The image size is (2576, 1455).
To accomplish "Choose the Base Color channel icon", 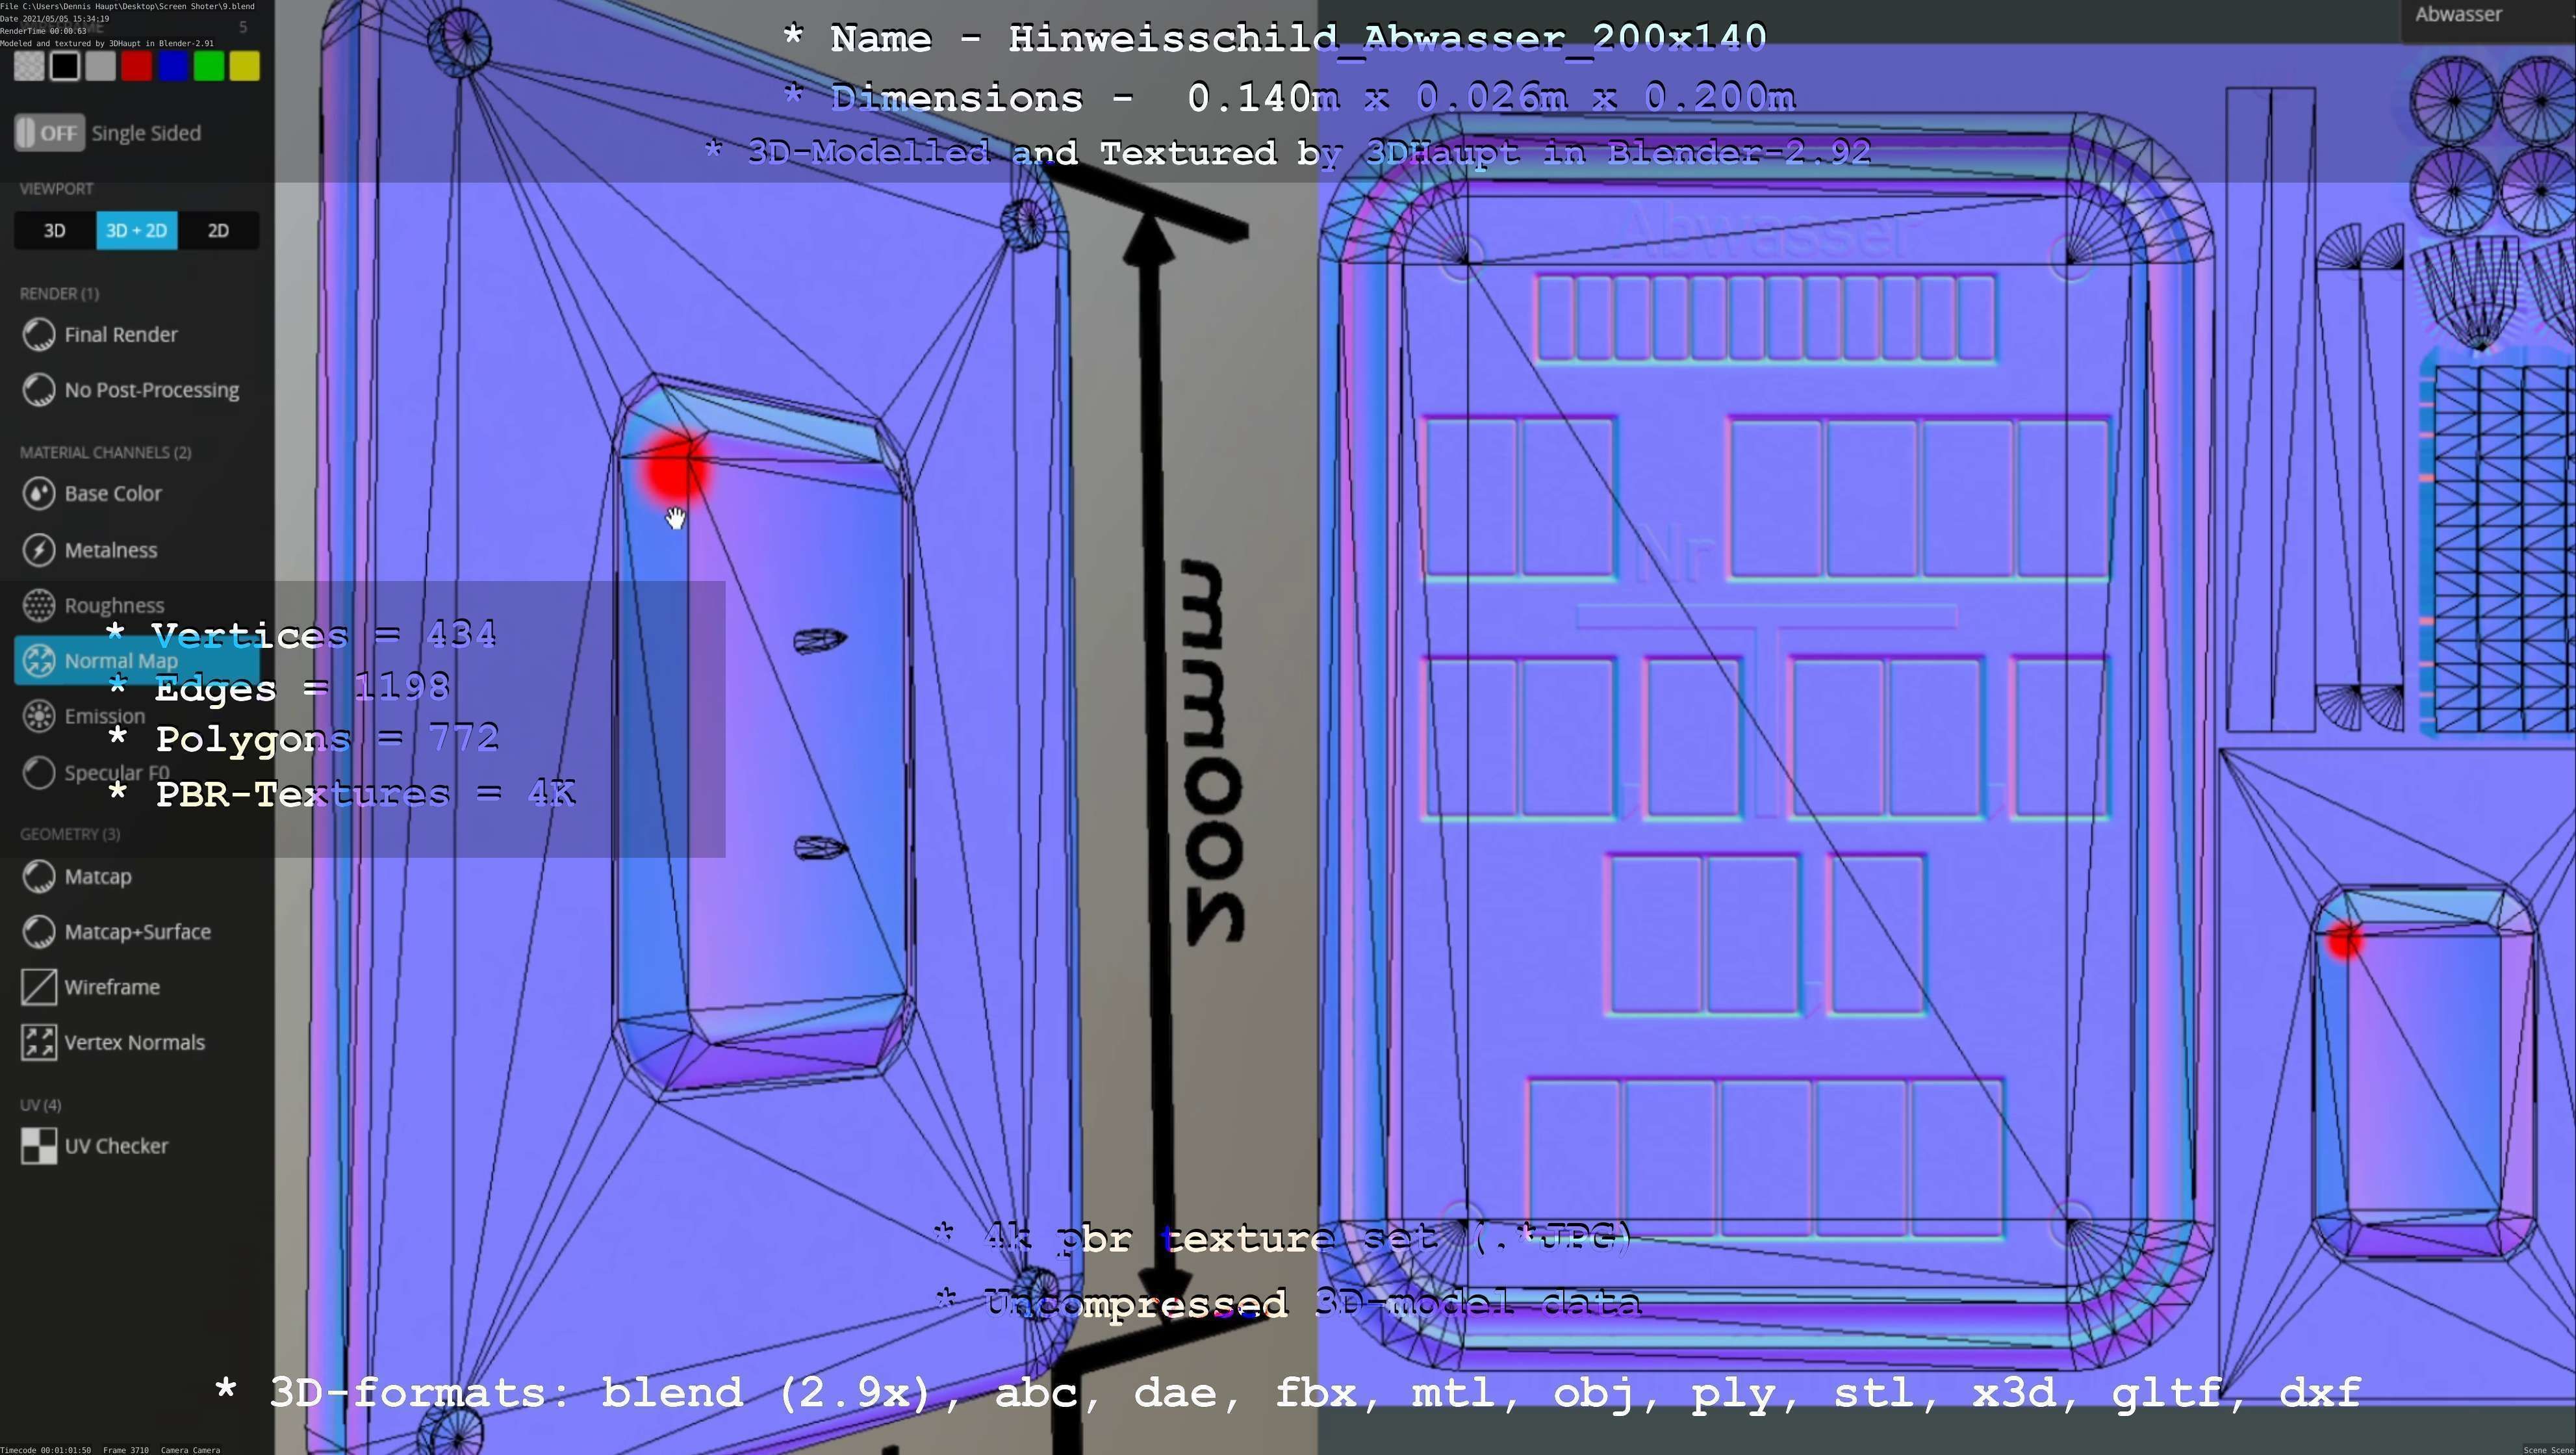I will (x=39, y=493).
